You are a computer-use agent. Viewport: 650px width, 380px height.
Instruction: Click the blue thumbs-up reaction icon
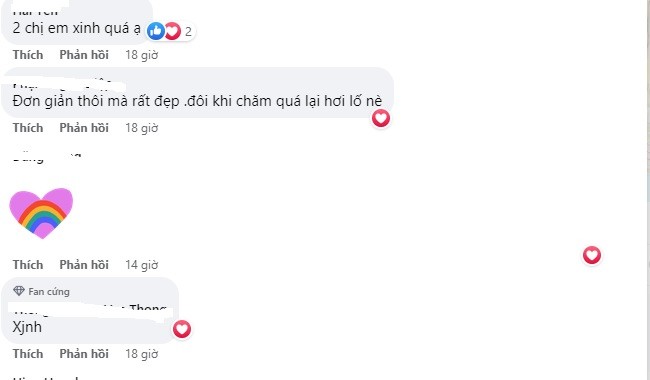(x=156, y=31)
